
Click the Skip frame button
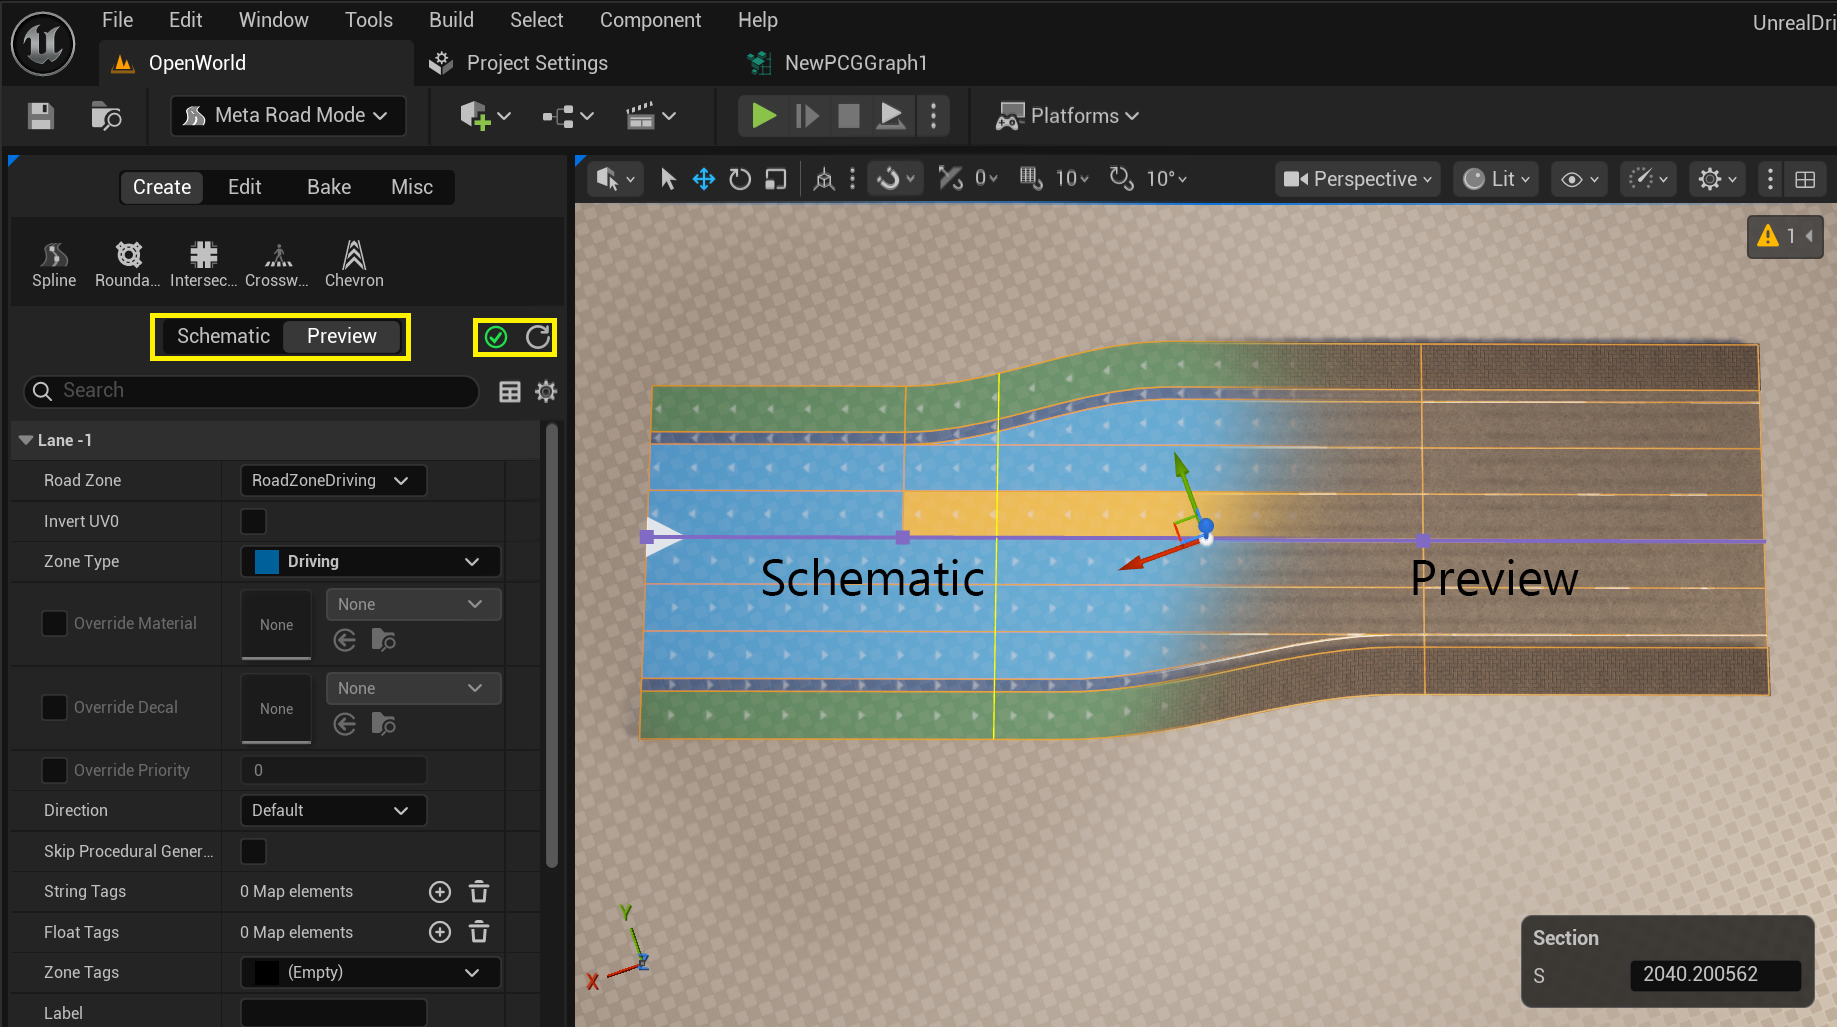pyautogui.click(x=807, y=116)
